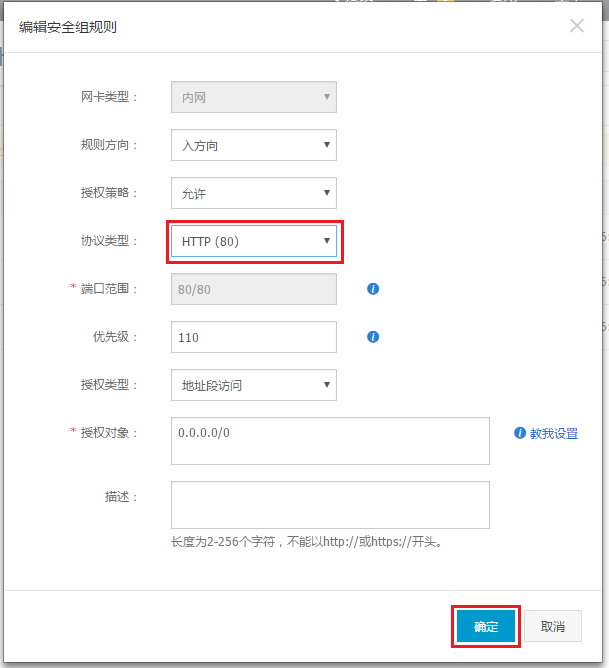This screenshot has width=609, height=668.
Task: Cancel with the 取消 button
Action: click(x=553, y=626)
